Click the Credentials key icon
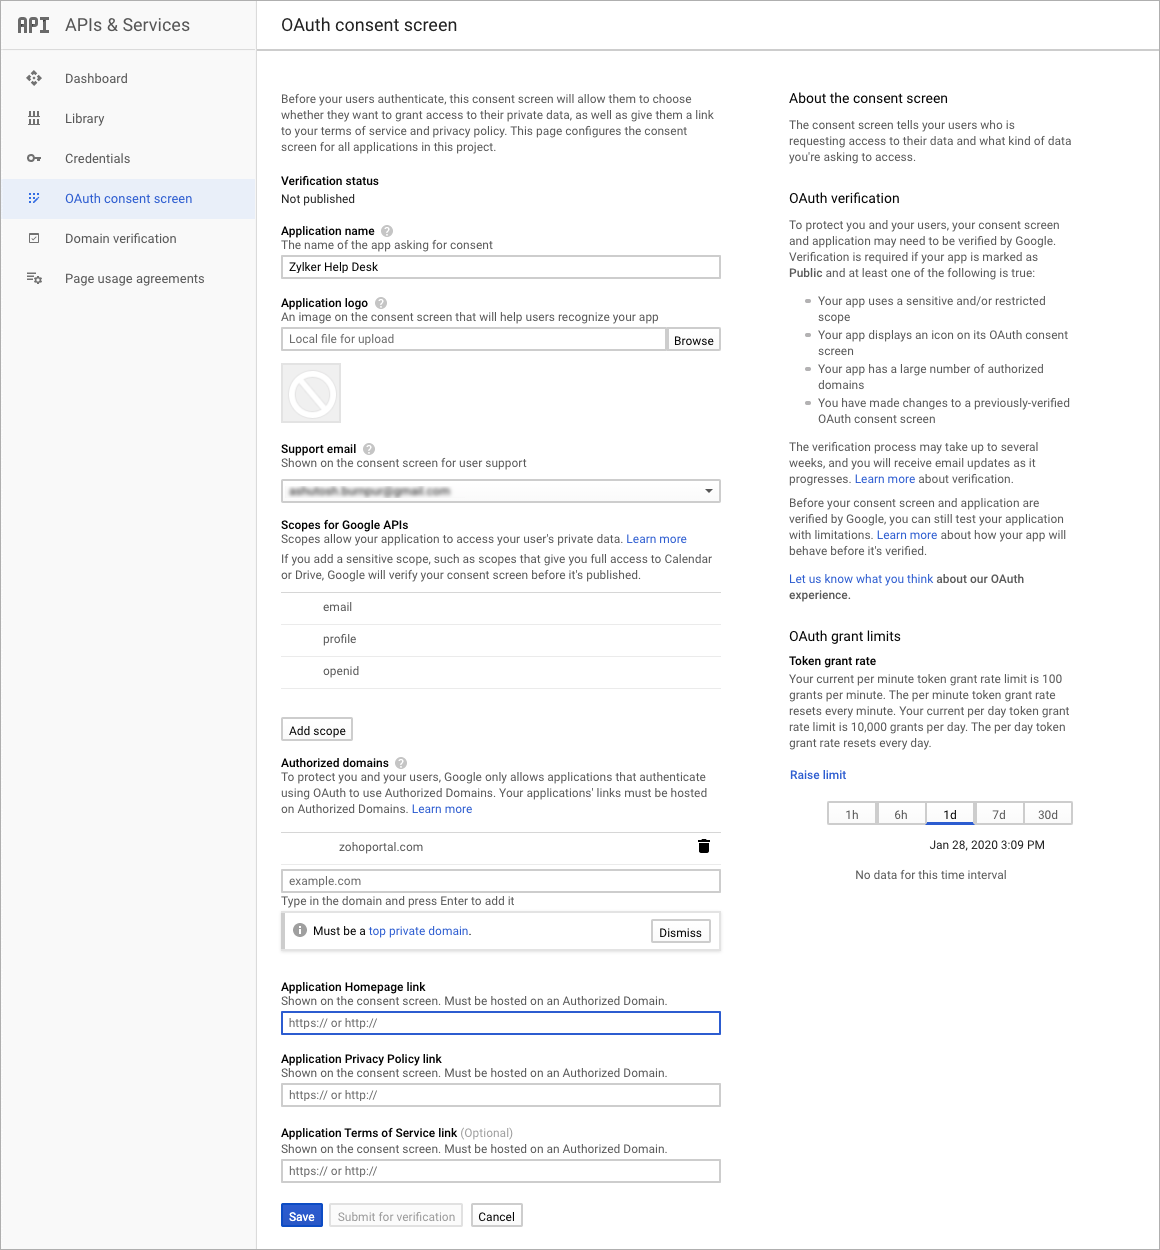 (34, 158)
